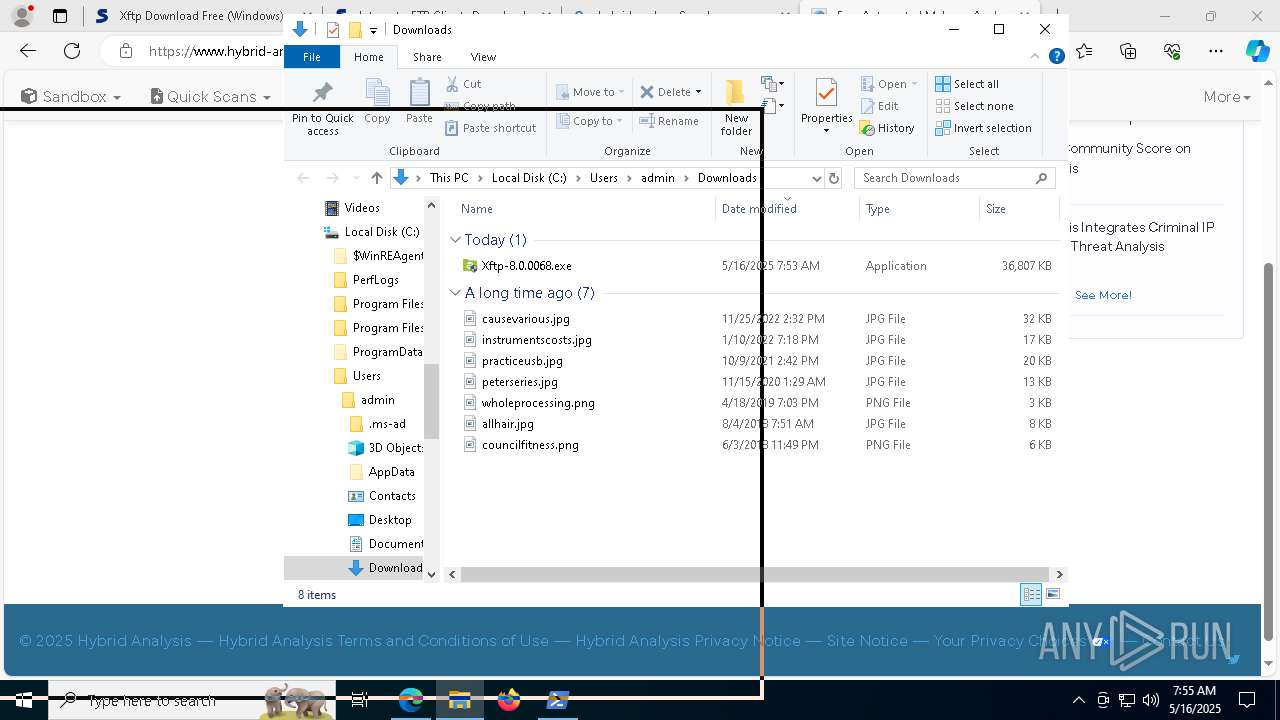Collapse the ribbon with chevron
The width and height of the screenshot is (1280, 720).
[1035, 57]
